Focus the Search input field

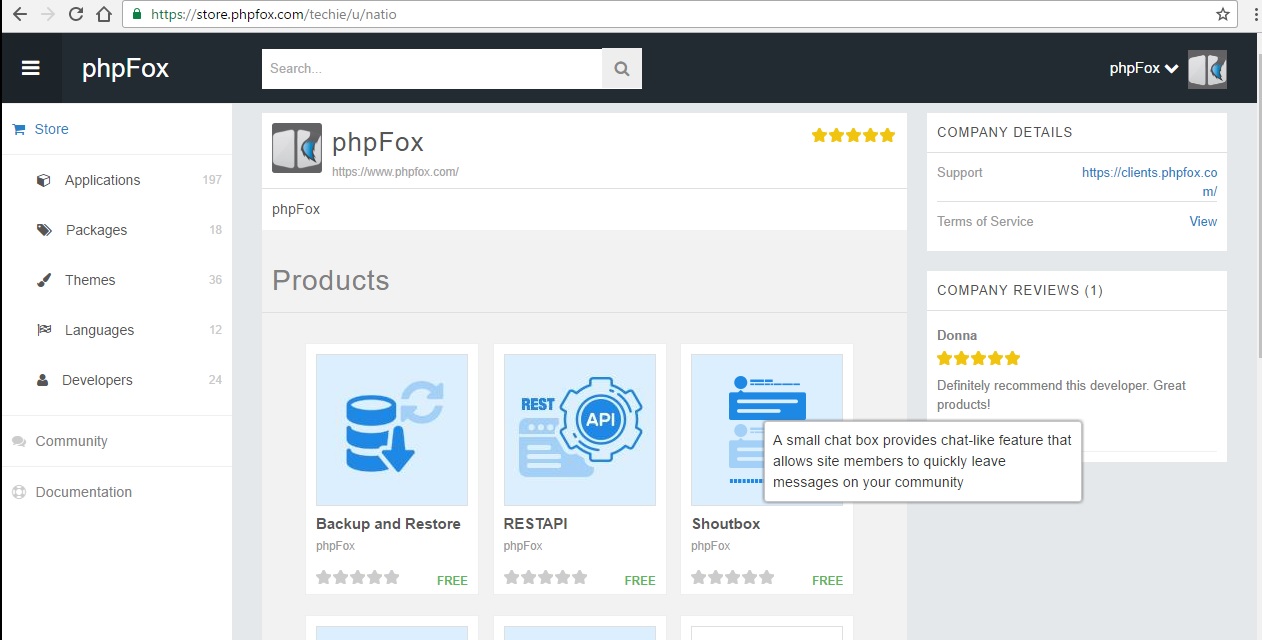coord(431,69)
